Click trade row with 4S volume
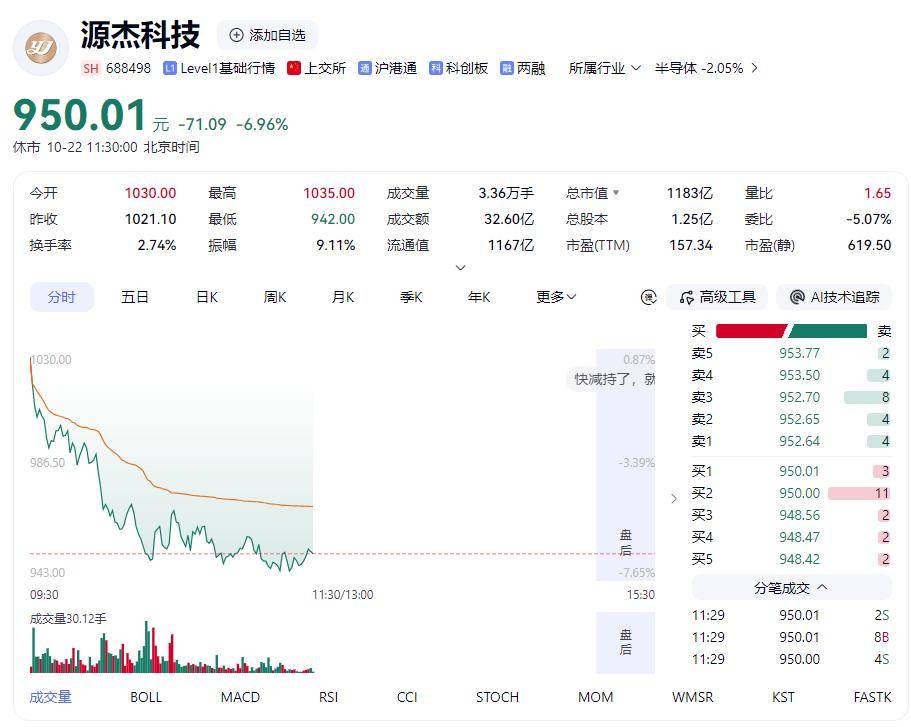The image size is (911, 727). coord(791,659)
